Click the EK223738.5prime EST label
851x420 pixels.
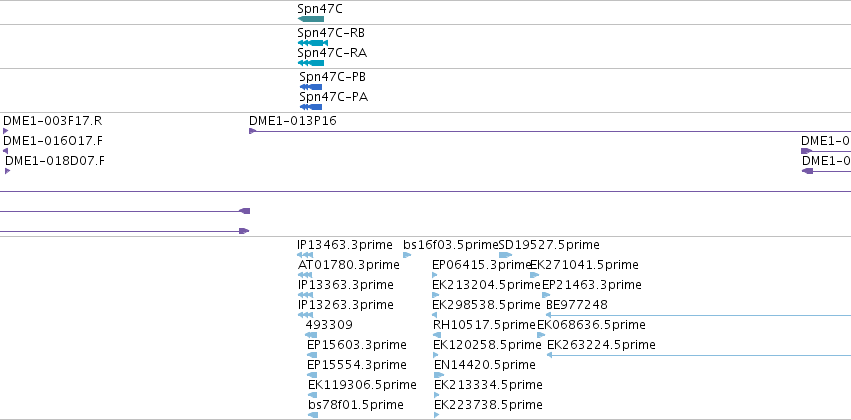488,405
